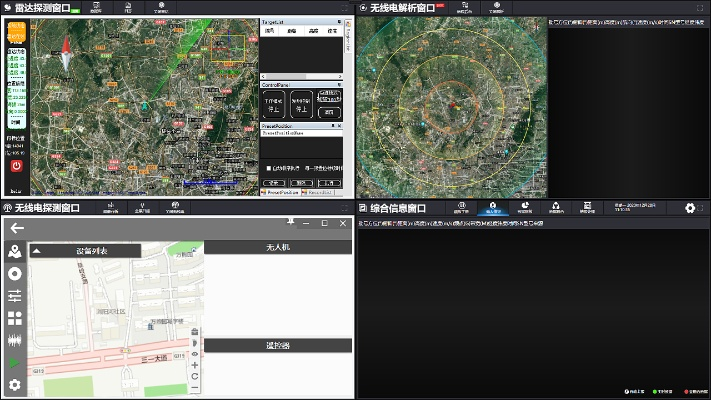
Task: Open the sliders adjustment icon in sidebar
Action: (15, 296)
